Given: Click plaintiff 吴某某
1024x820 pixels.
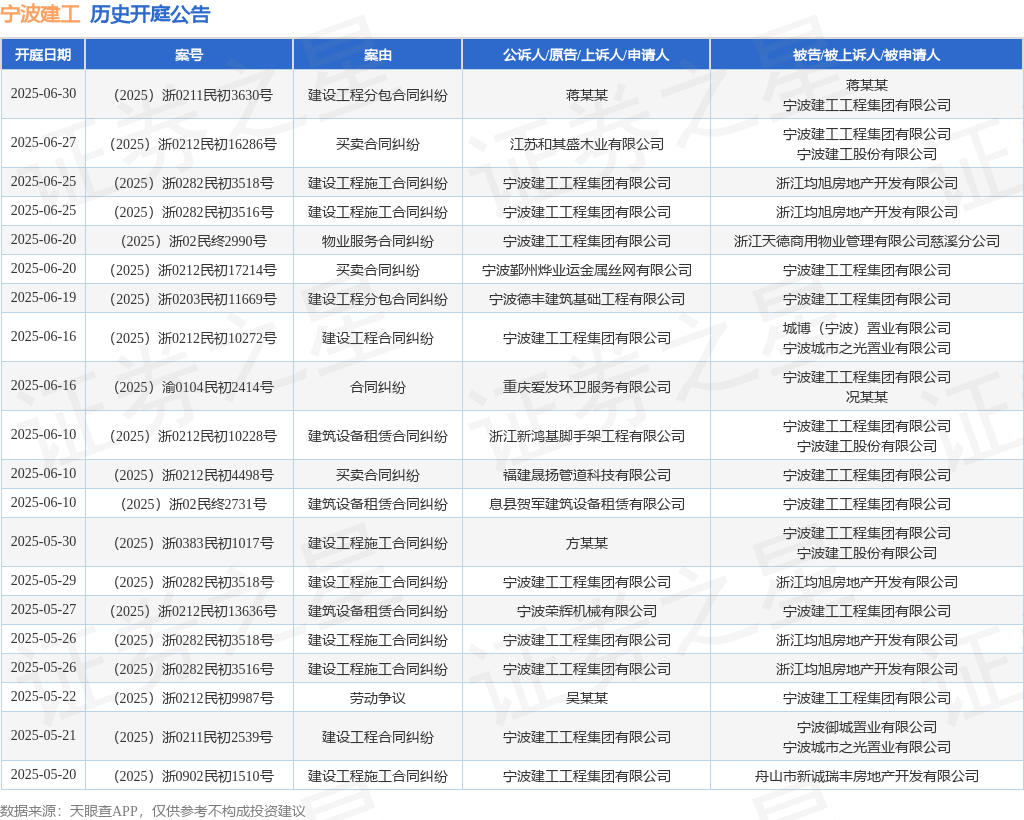Looking at the screenshot, I should pyautogui.click(x=586, y=699).
